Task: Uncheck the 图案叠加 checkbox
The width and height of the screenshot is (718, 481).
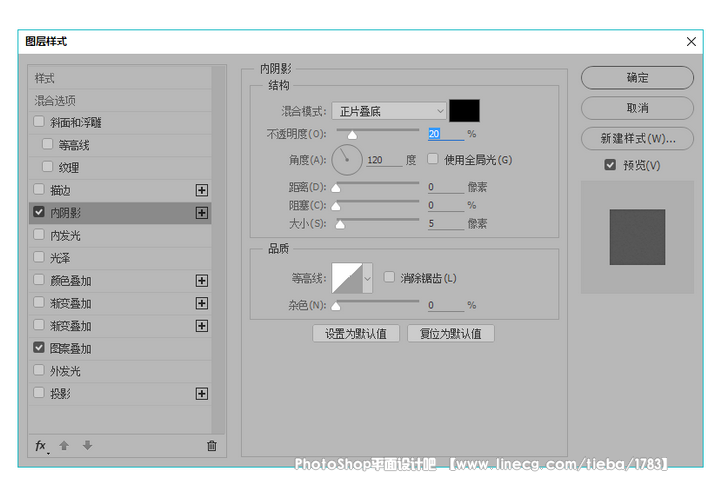Action: point(39,348)
